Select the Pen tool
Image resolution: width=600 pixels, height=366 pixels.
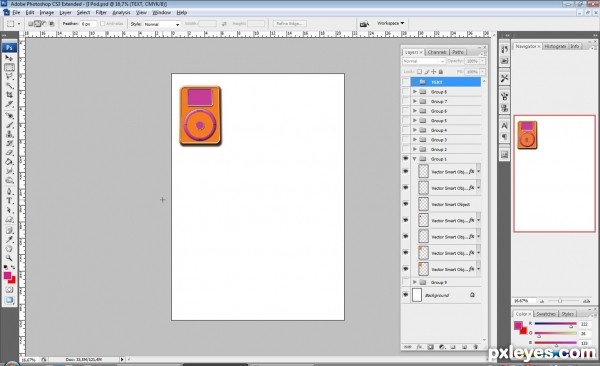(9, 191)
